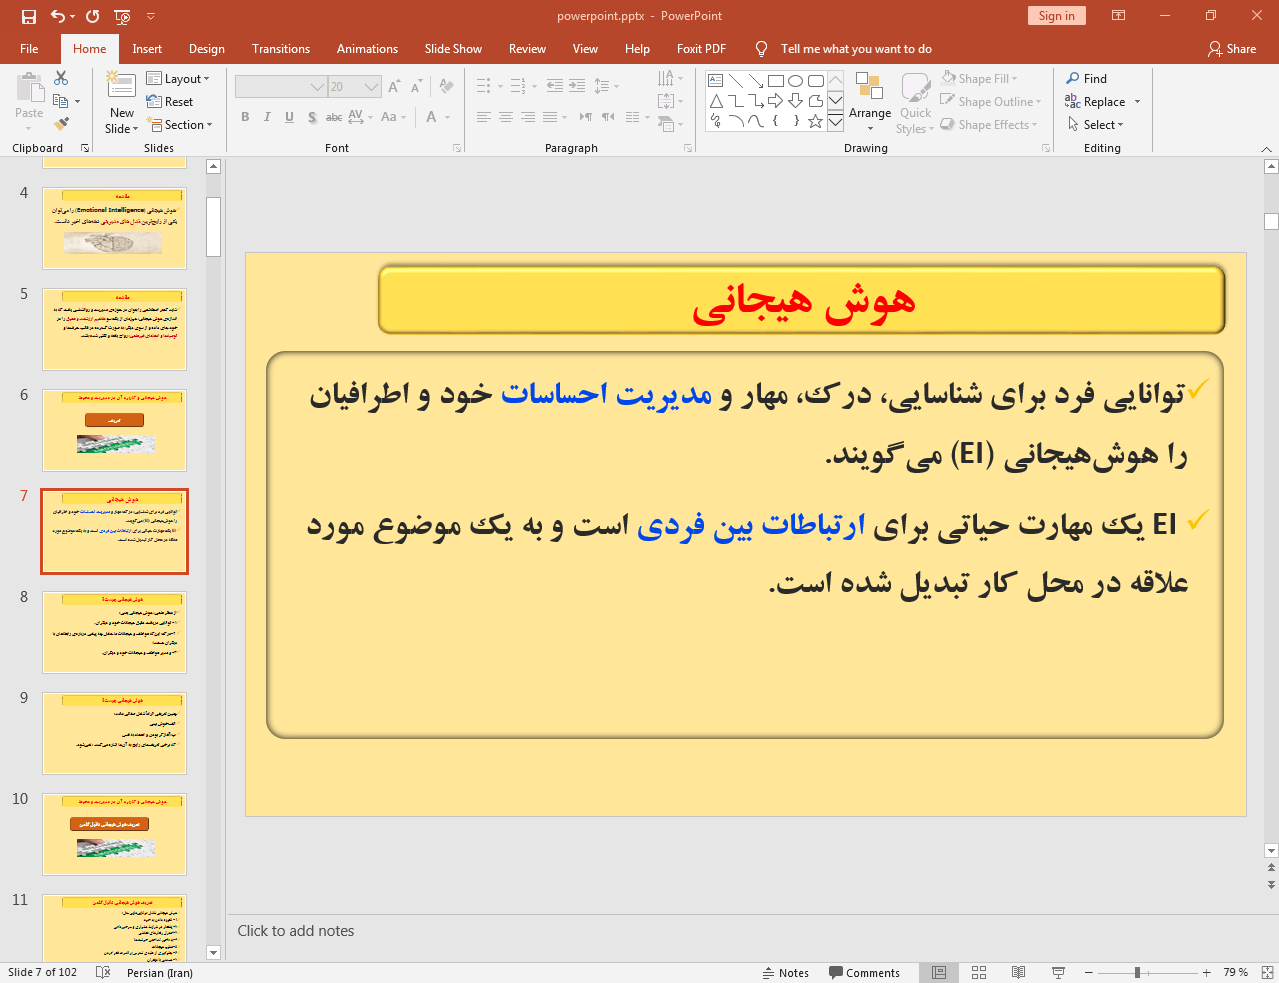Viewport: 1279px width, 983px height.
Task: Start the Slide Show from status bar
Action: 1058,972
